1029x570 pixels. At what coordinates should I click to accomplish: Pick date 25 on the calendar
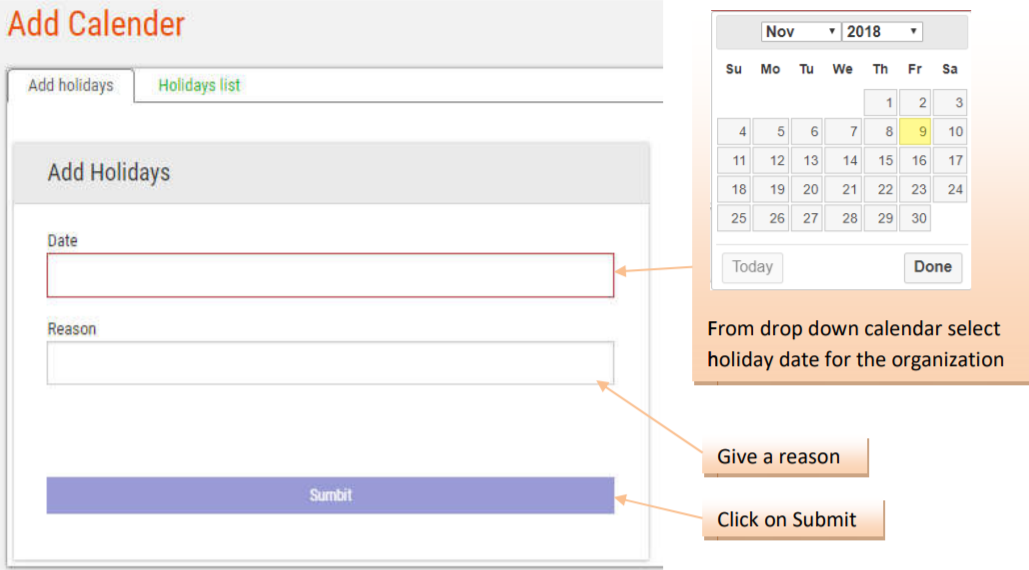click(x=733, y=218)
